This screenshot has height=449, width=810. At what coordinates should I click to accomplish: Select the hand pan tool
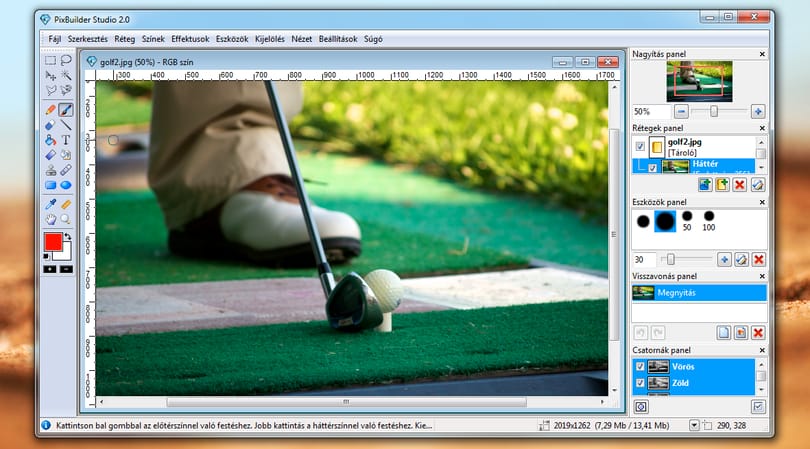[50, 220]
